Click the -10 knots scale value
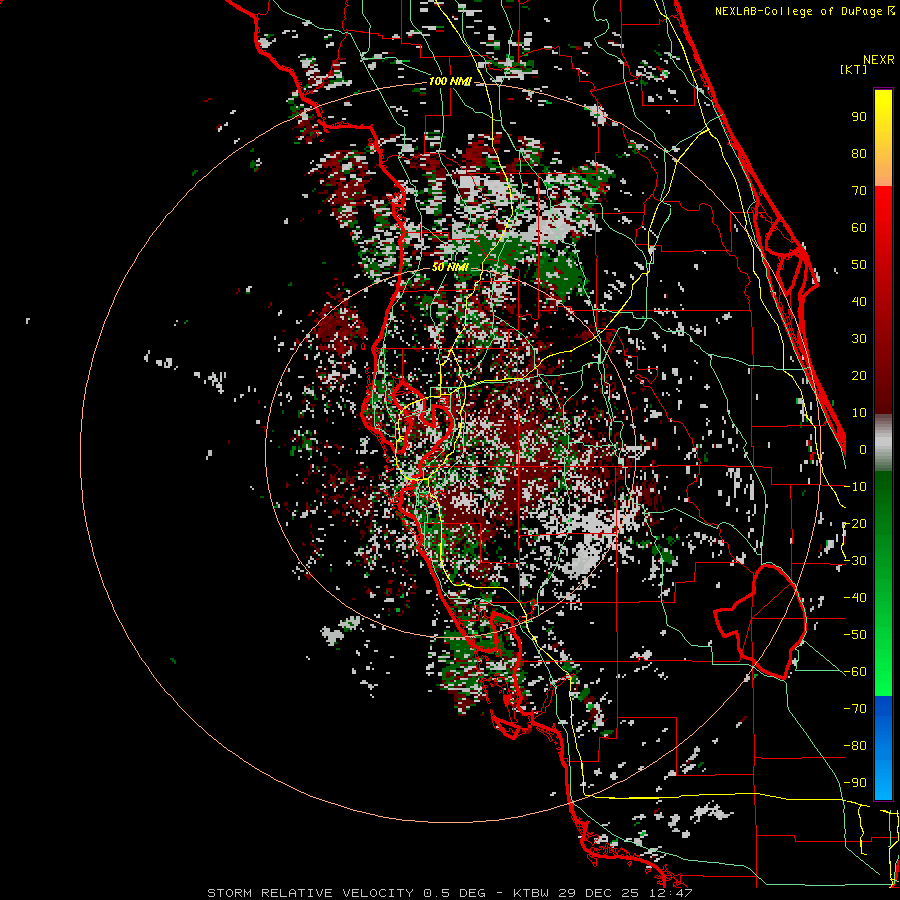The image size is (900, 900). [855, 487]
